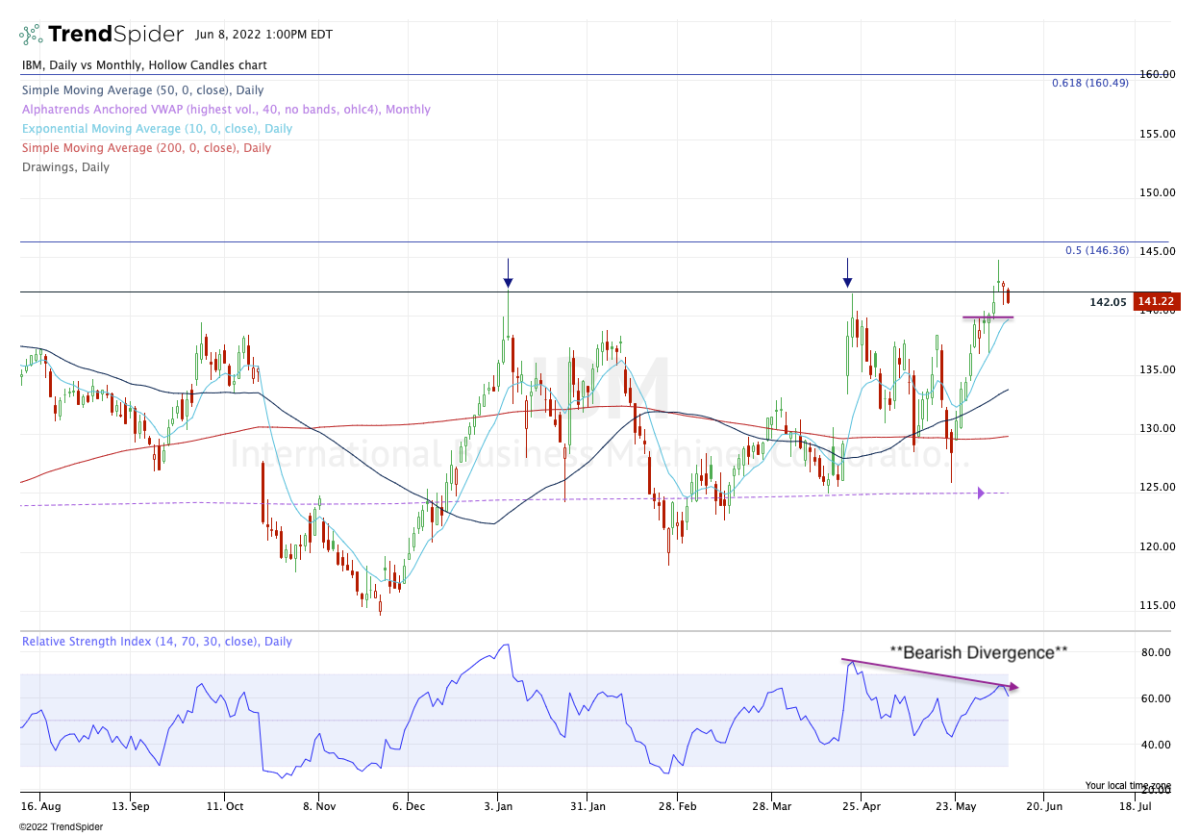The width and height of the screenshot is (1200, 836).
Task: Open the Alphatrends Anchored VWAP indicator settings
Action: pyautogui.click(x=226, y=109)
